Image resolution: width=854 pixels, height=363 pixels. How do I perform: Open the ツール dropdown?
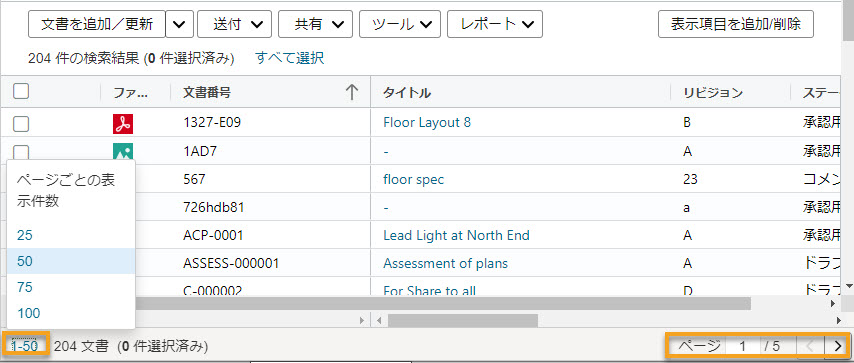[400, 24]
